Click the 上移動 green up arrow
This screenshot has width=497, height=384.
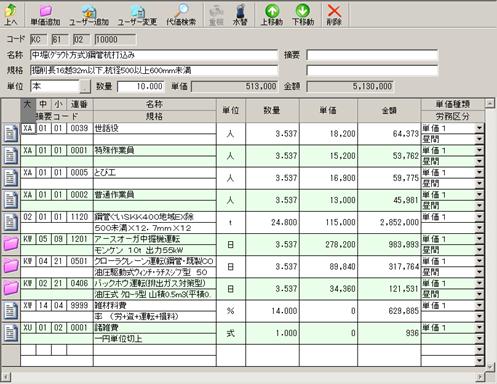(x=272, y=15)
